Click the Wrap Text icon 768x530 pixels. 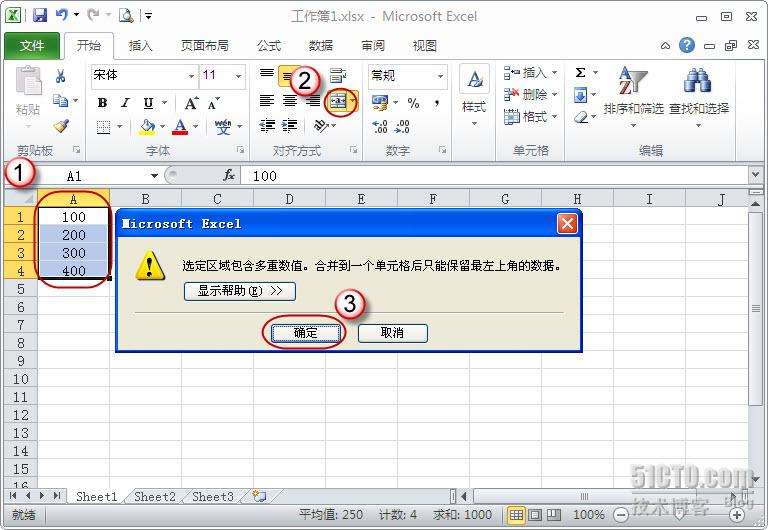tap(337, 75)
